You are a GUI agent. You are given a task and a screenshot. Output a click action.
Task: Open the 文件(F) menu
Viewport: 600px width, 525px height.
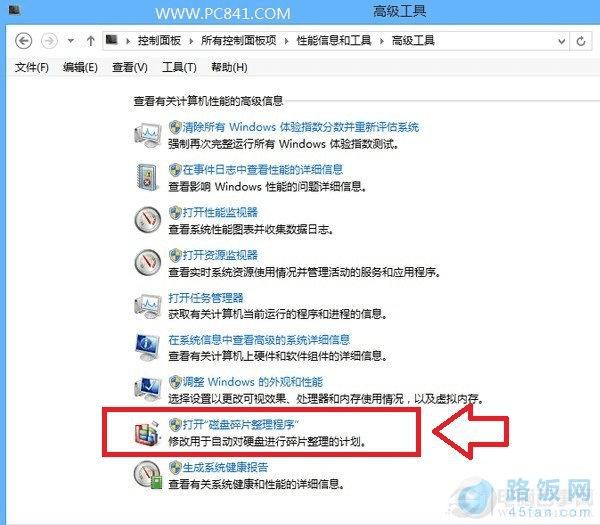tap(32, 67)
